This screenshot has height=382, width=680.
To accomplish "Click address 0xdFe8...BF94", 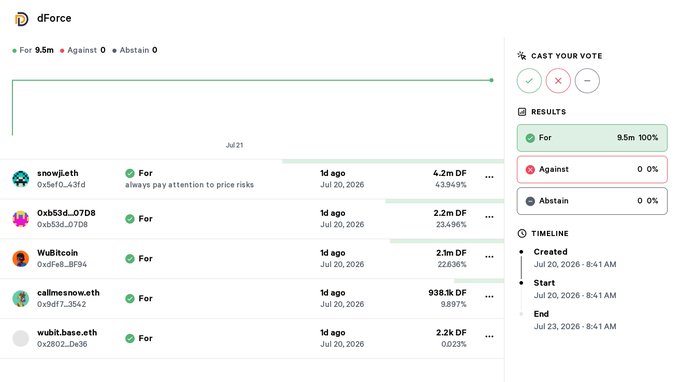I will [62, 264].
